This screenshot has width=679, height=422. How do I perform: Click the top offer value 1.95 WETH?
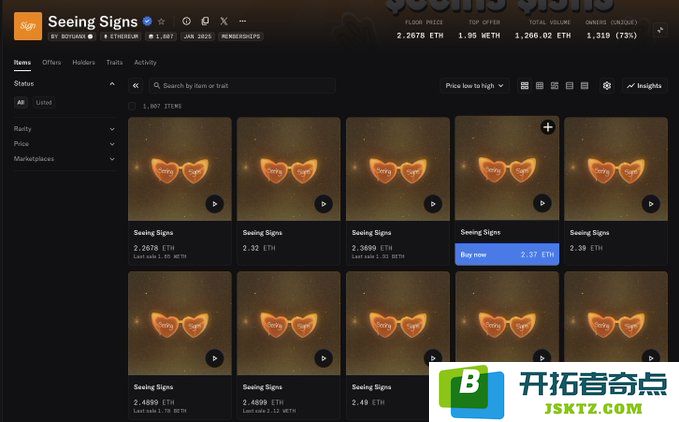point(479,36)
